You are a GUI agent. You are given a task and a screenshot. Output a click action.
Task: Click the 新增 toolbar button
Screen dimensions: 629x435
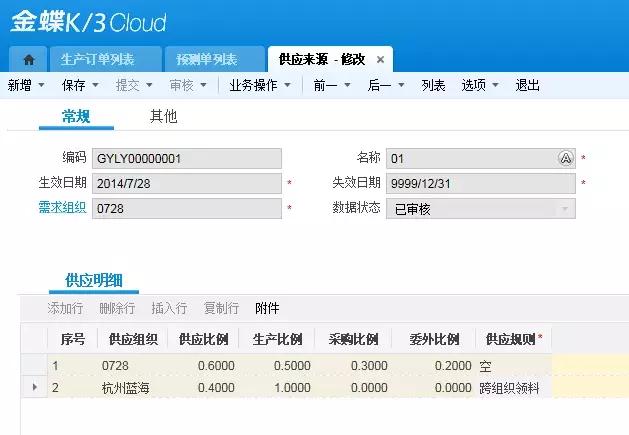pyautogui.click(x=19, y=85)
